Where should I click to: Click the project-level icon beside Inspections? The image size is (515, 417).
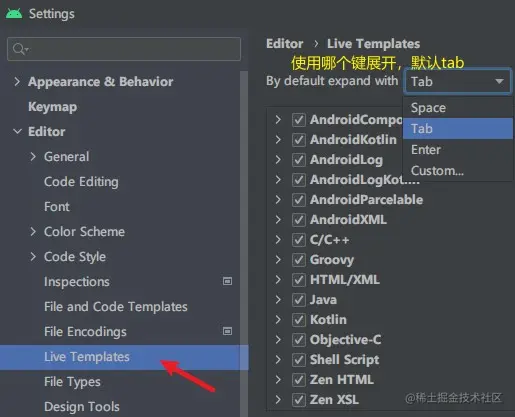[x=227, y=281]
